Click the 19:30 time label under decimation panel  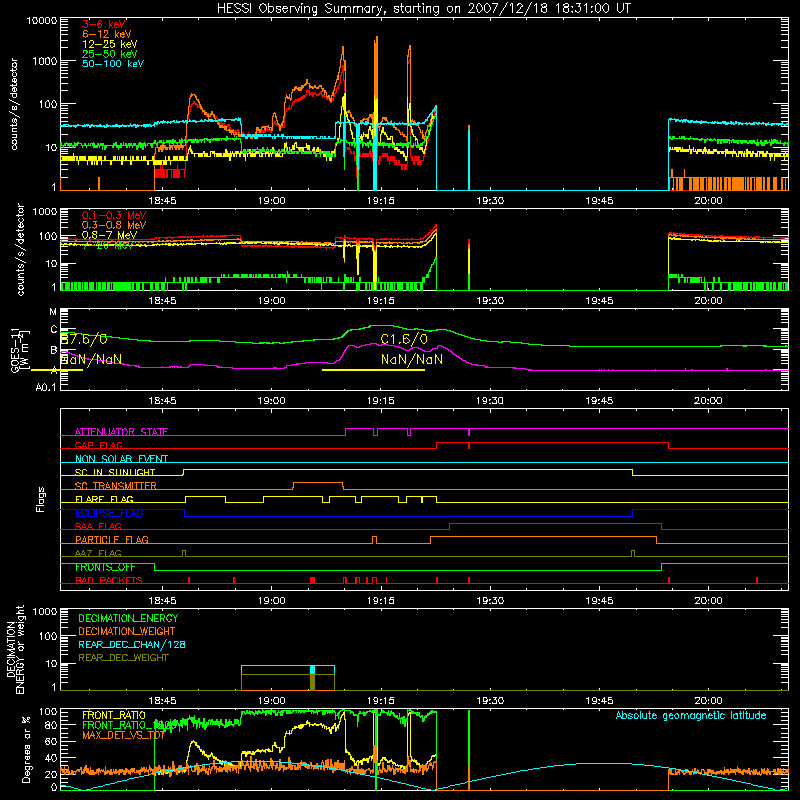[x=490, y=700]
